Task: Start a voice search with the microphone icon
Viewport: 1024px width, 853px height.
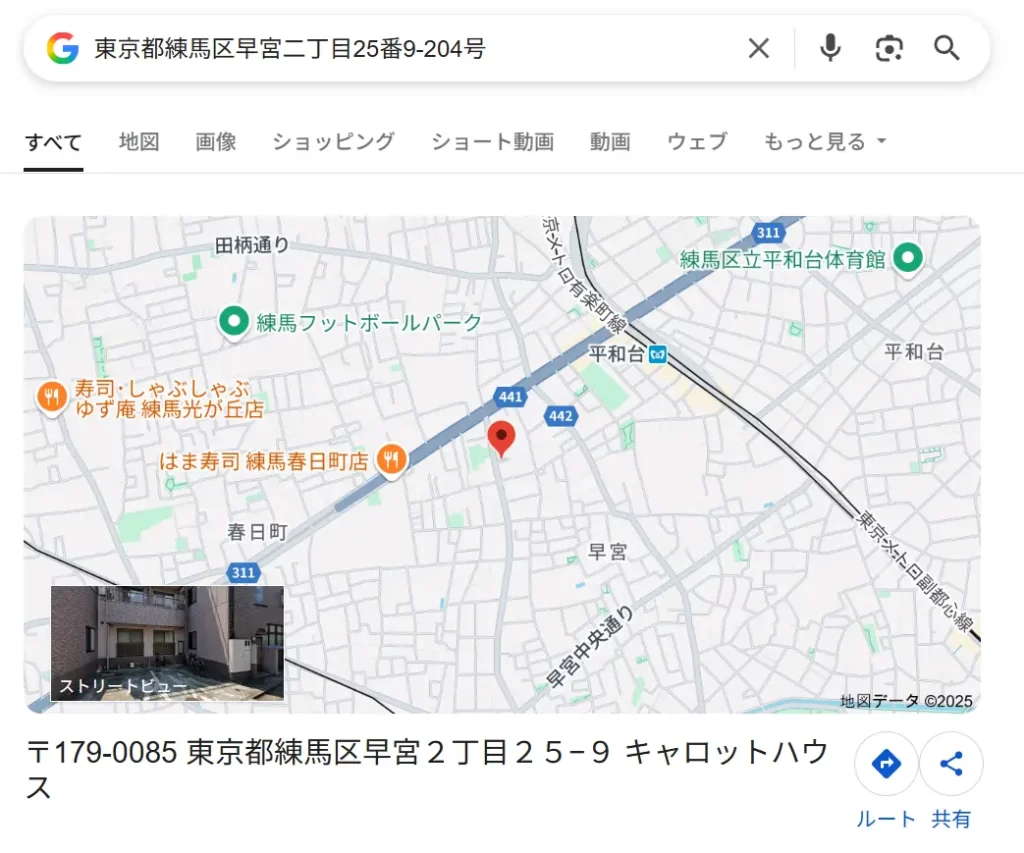Action: tap(830, 47)
